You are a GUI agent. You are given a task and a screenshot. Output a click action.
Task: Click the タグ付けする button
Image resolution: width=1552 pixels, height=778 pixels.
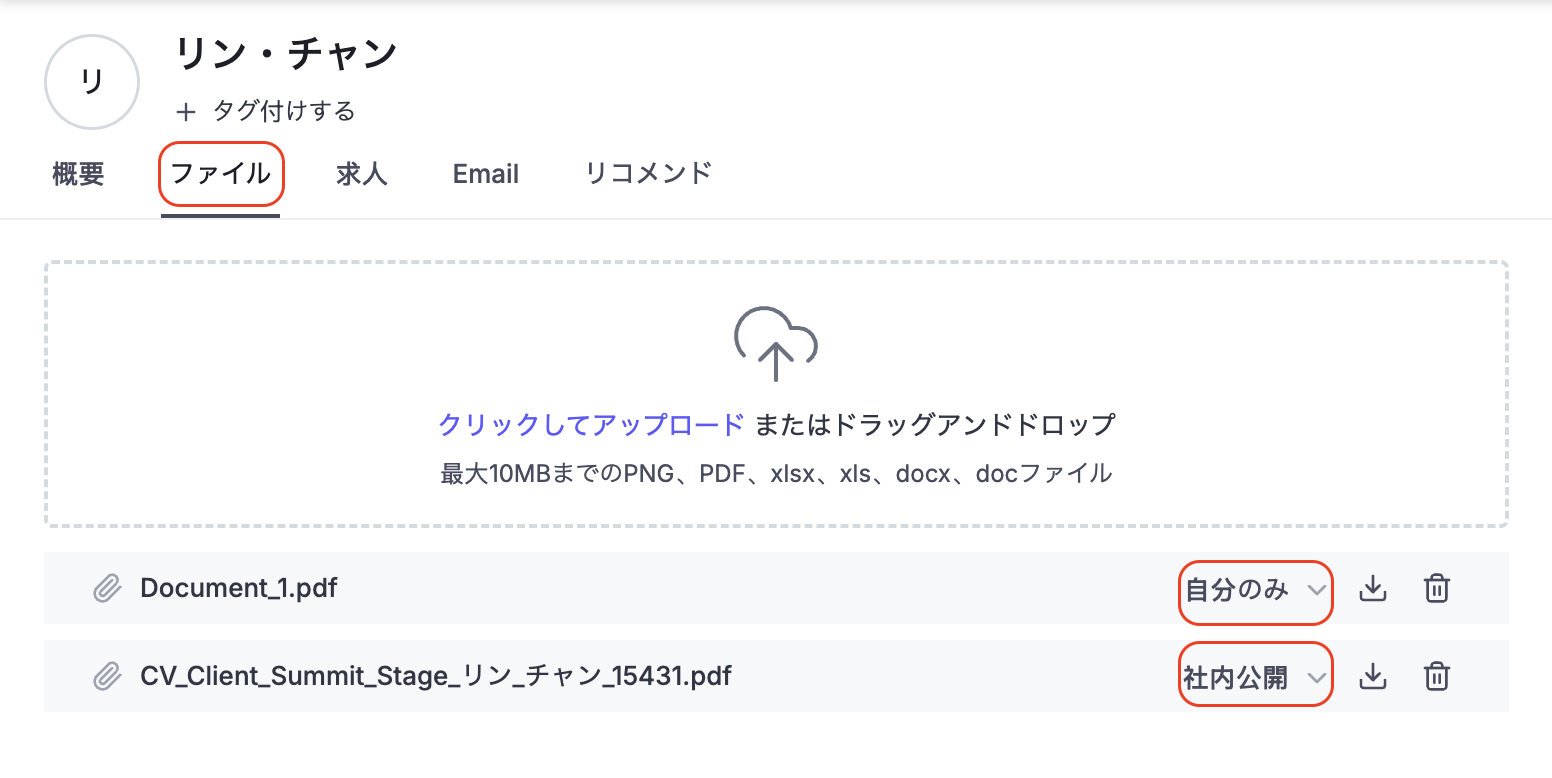click(266, 111)
